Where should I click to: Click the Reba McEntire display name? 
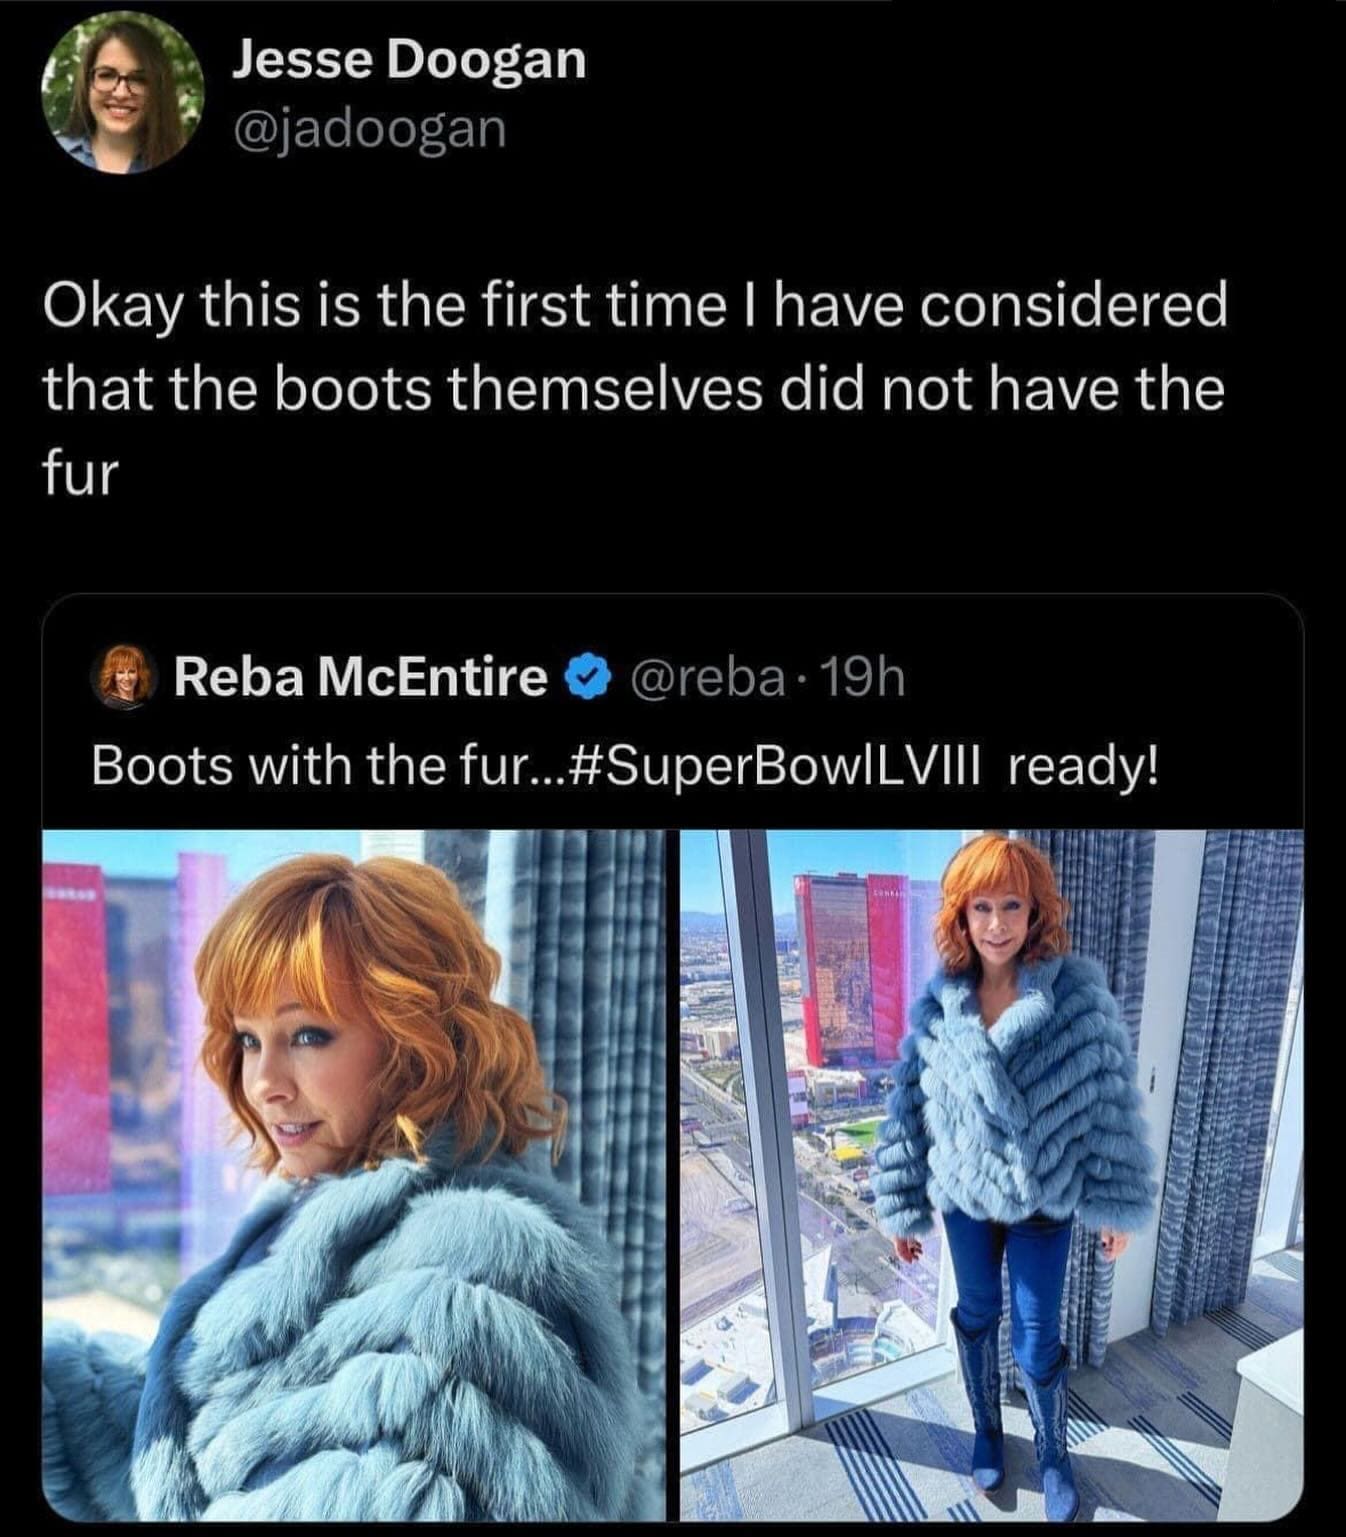(x=360, y=677)
